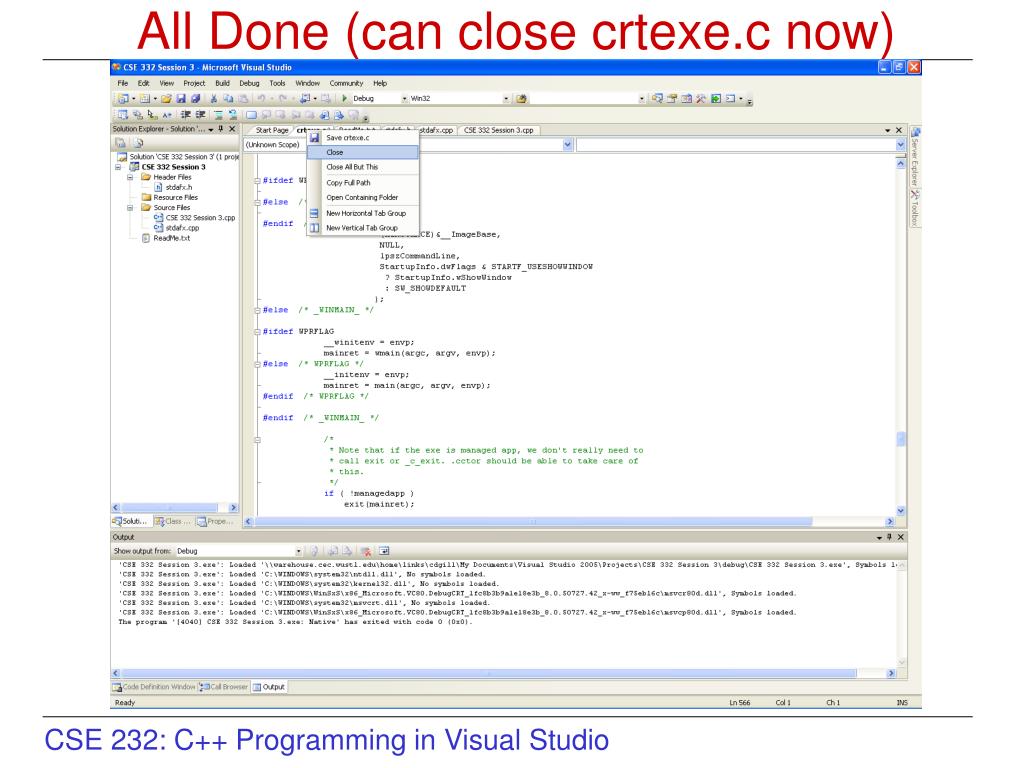
Task: Open the Call Browser tab
Action: pos(224,687)
